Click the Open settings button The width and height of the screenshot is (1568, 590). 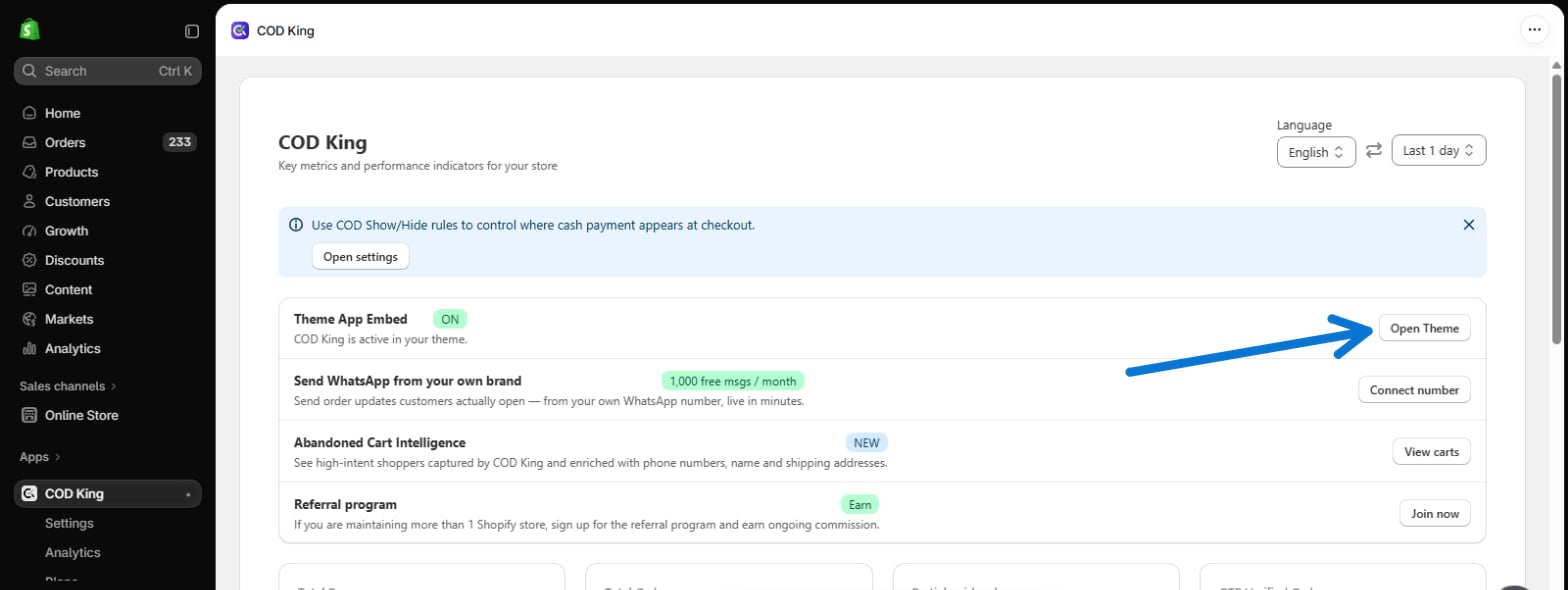[x=360, y=257]
